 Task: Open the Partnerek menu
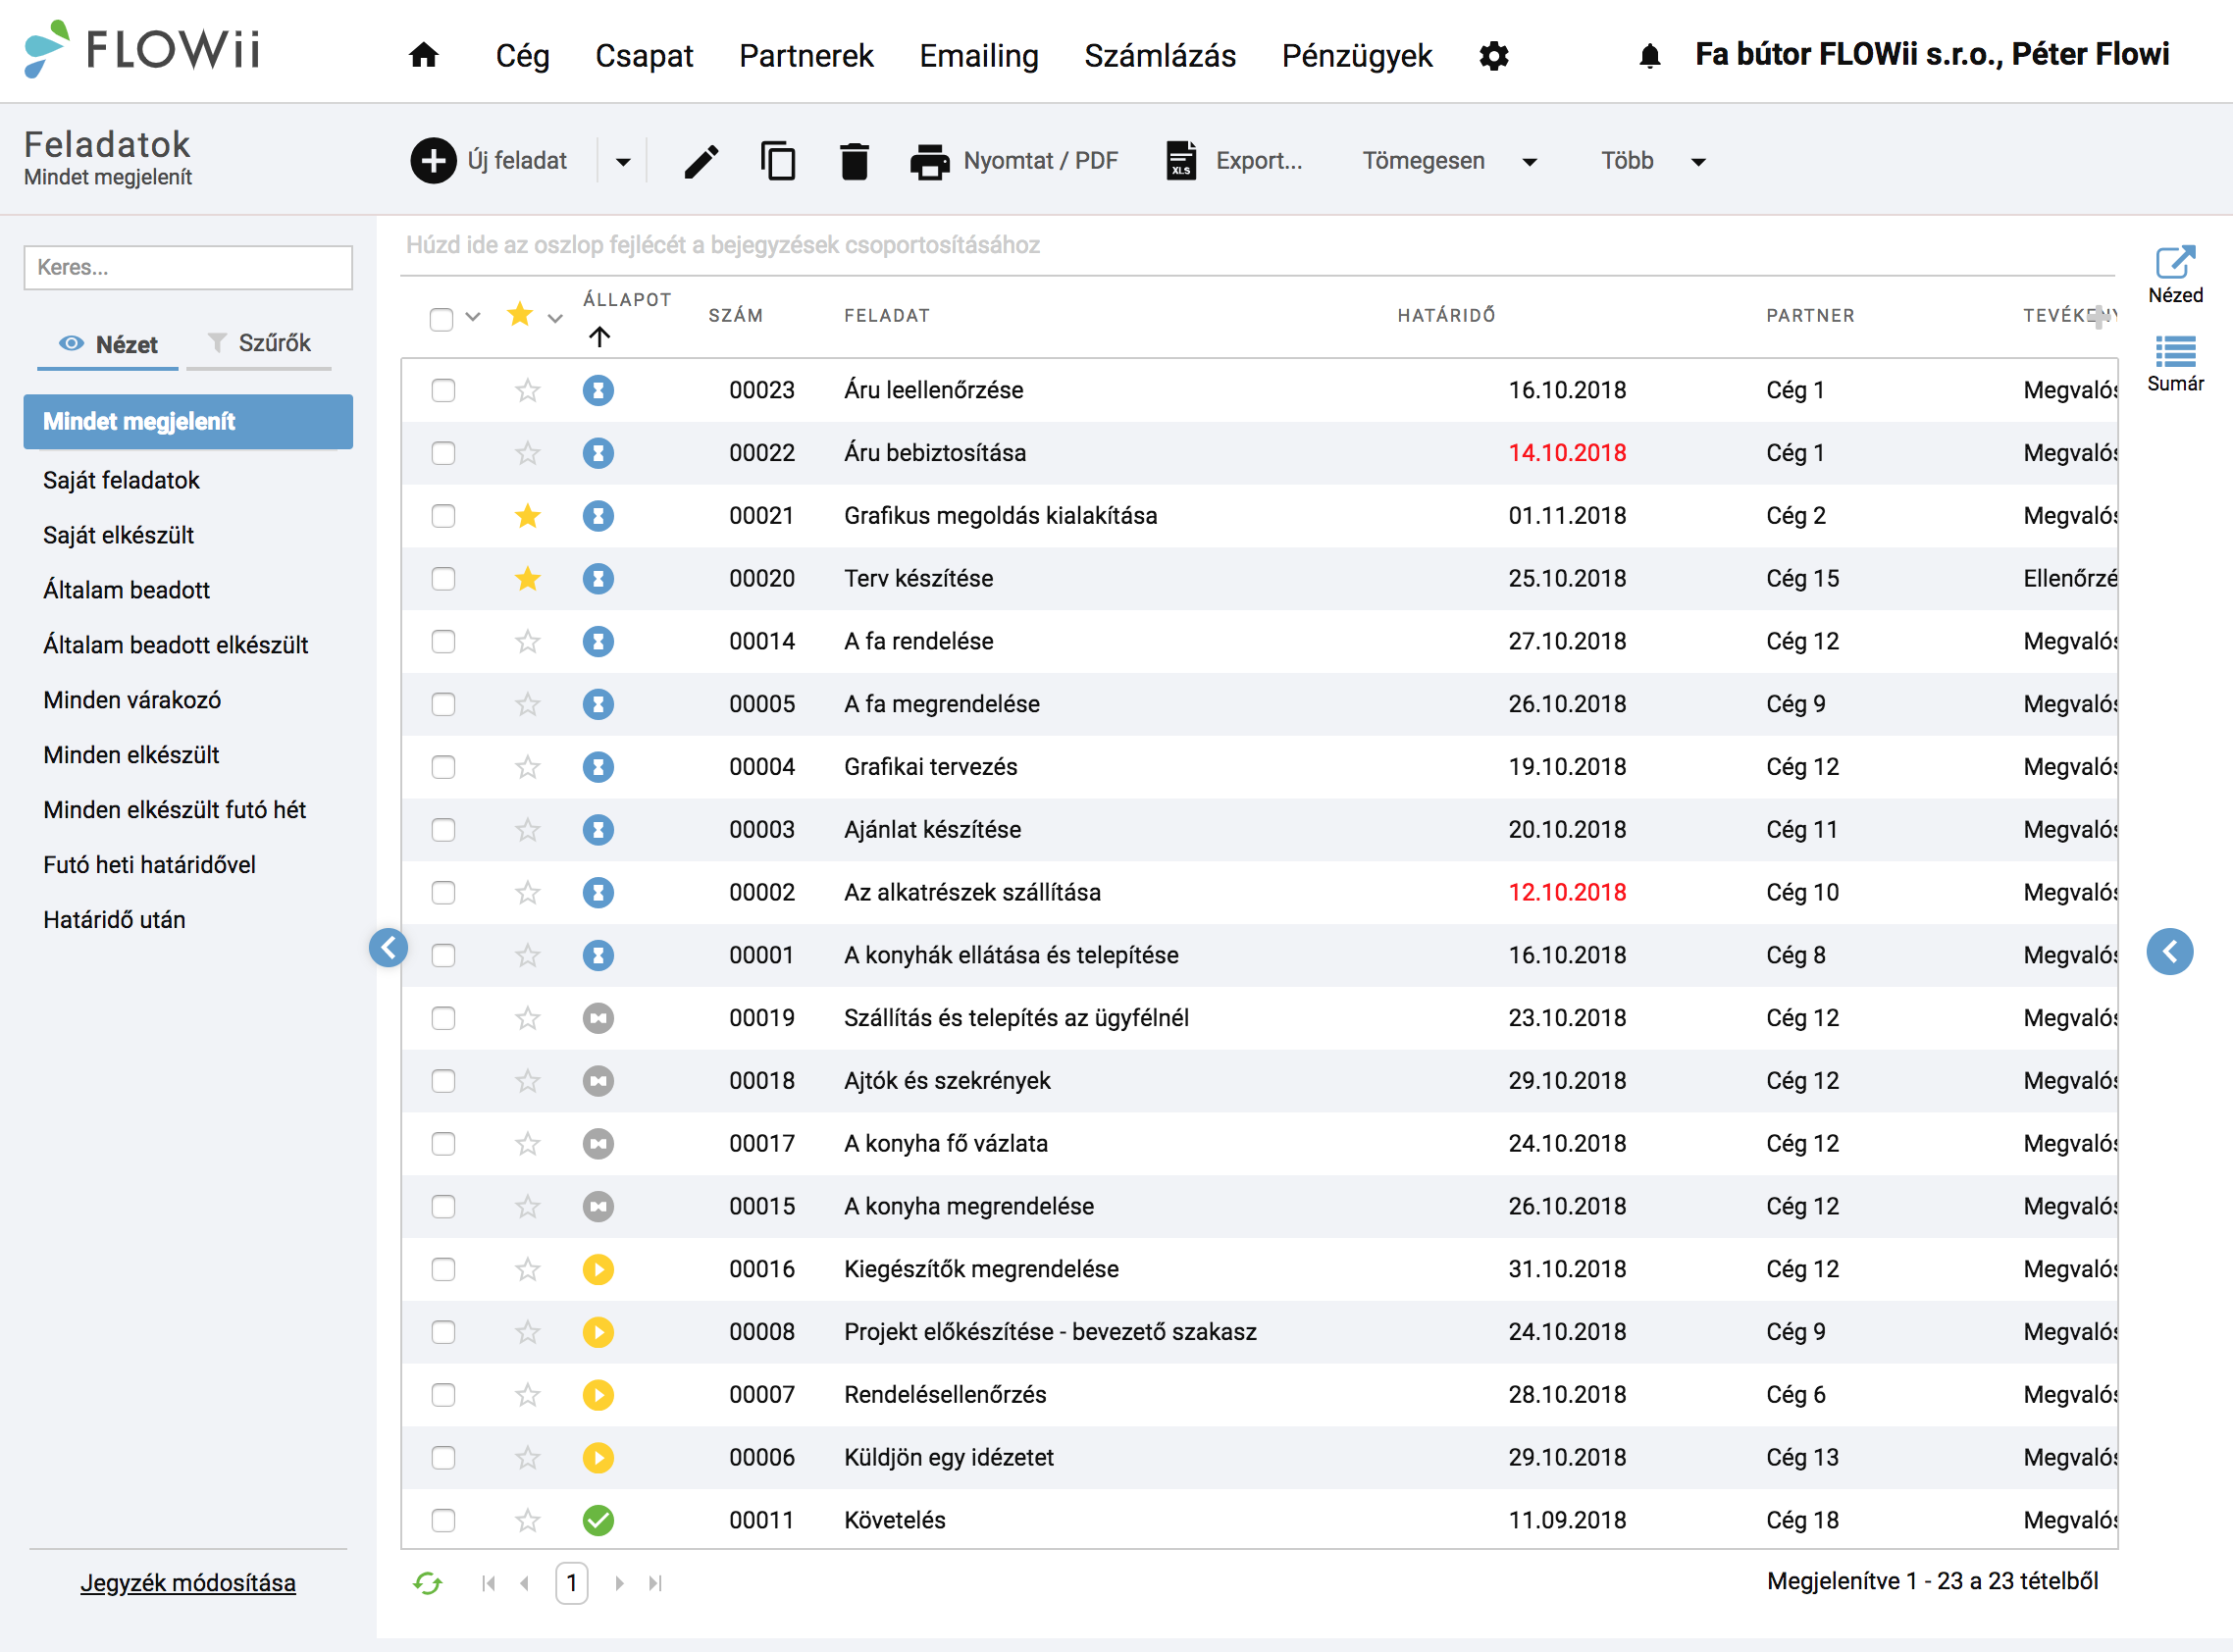coord(806,55)
